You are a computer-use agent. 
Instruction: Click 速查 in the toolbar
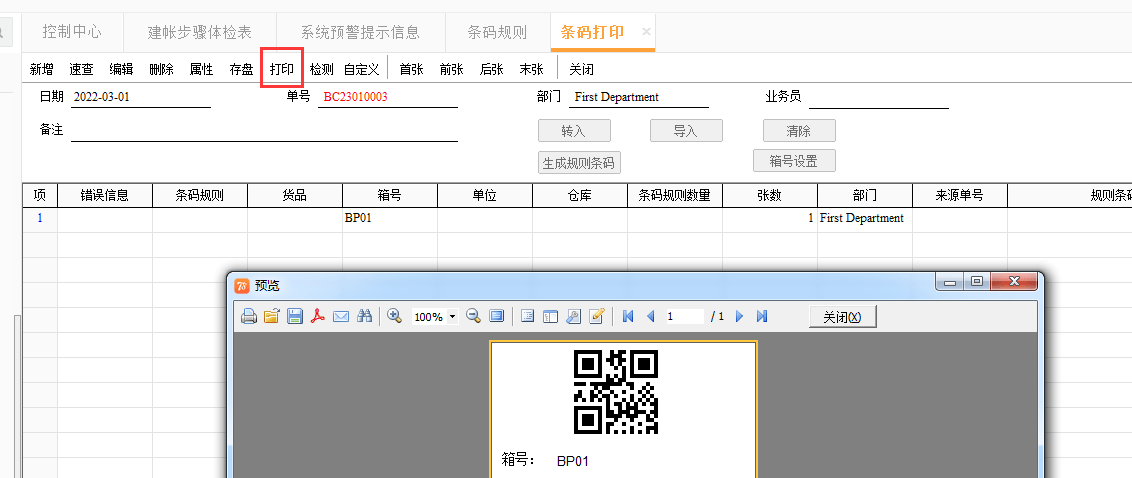click(81, 69)
